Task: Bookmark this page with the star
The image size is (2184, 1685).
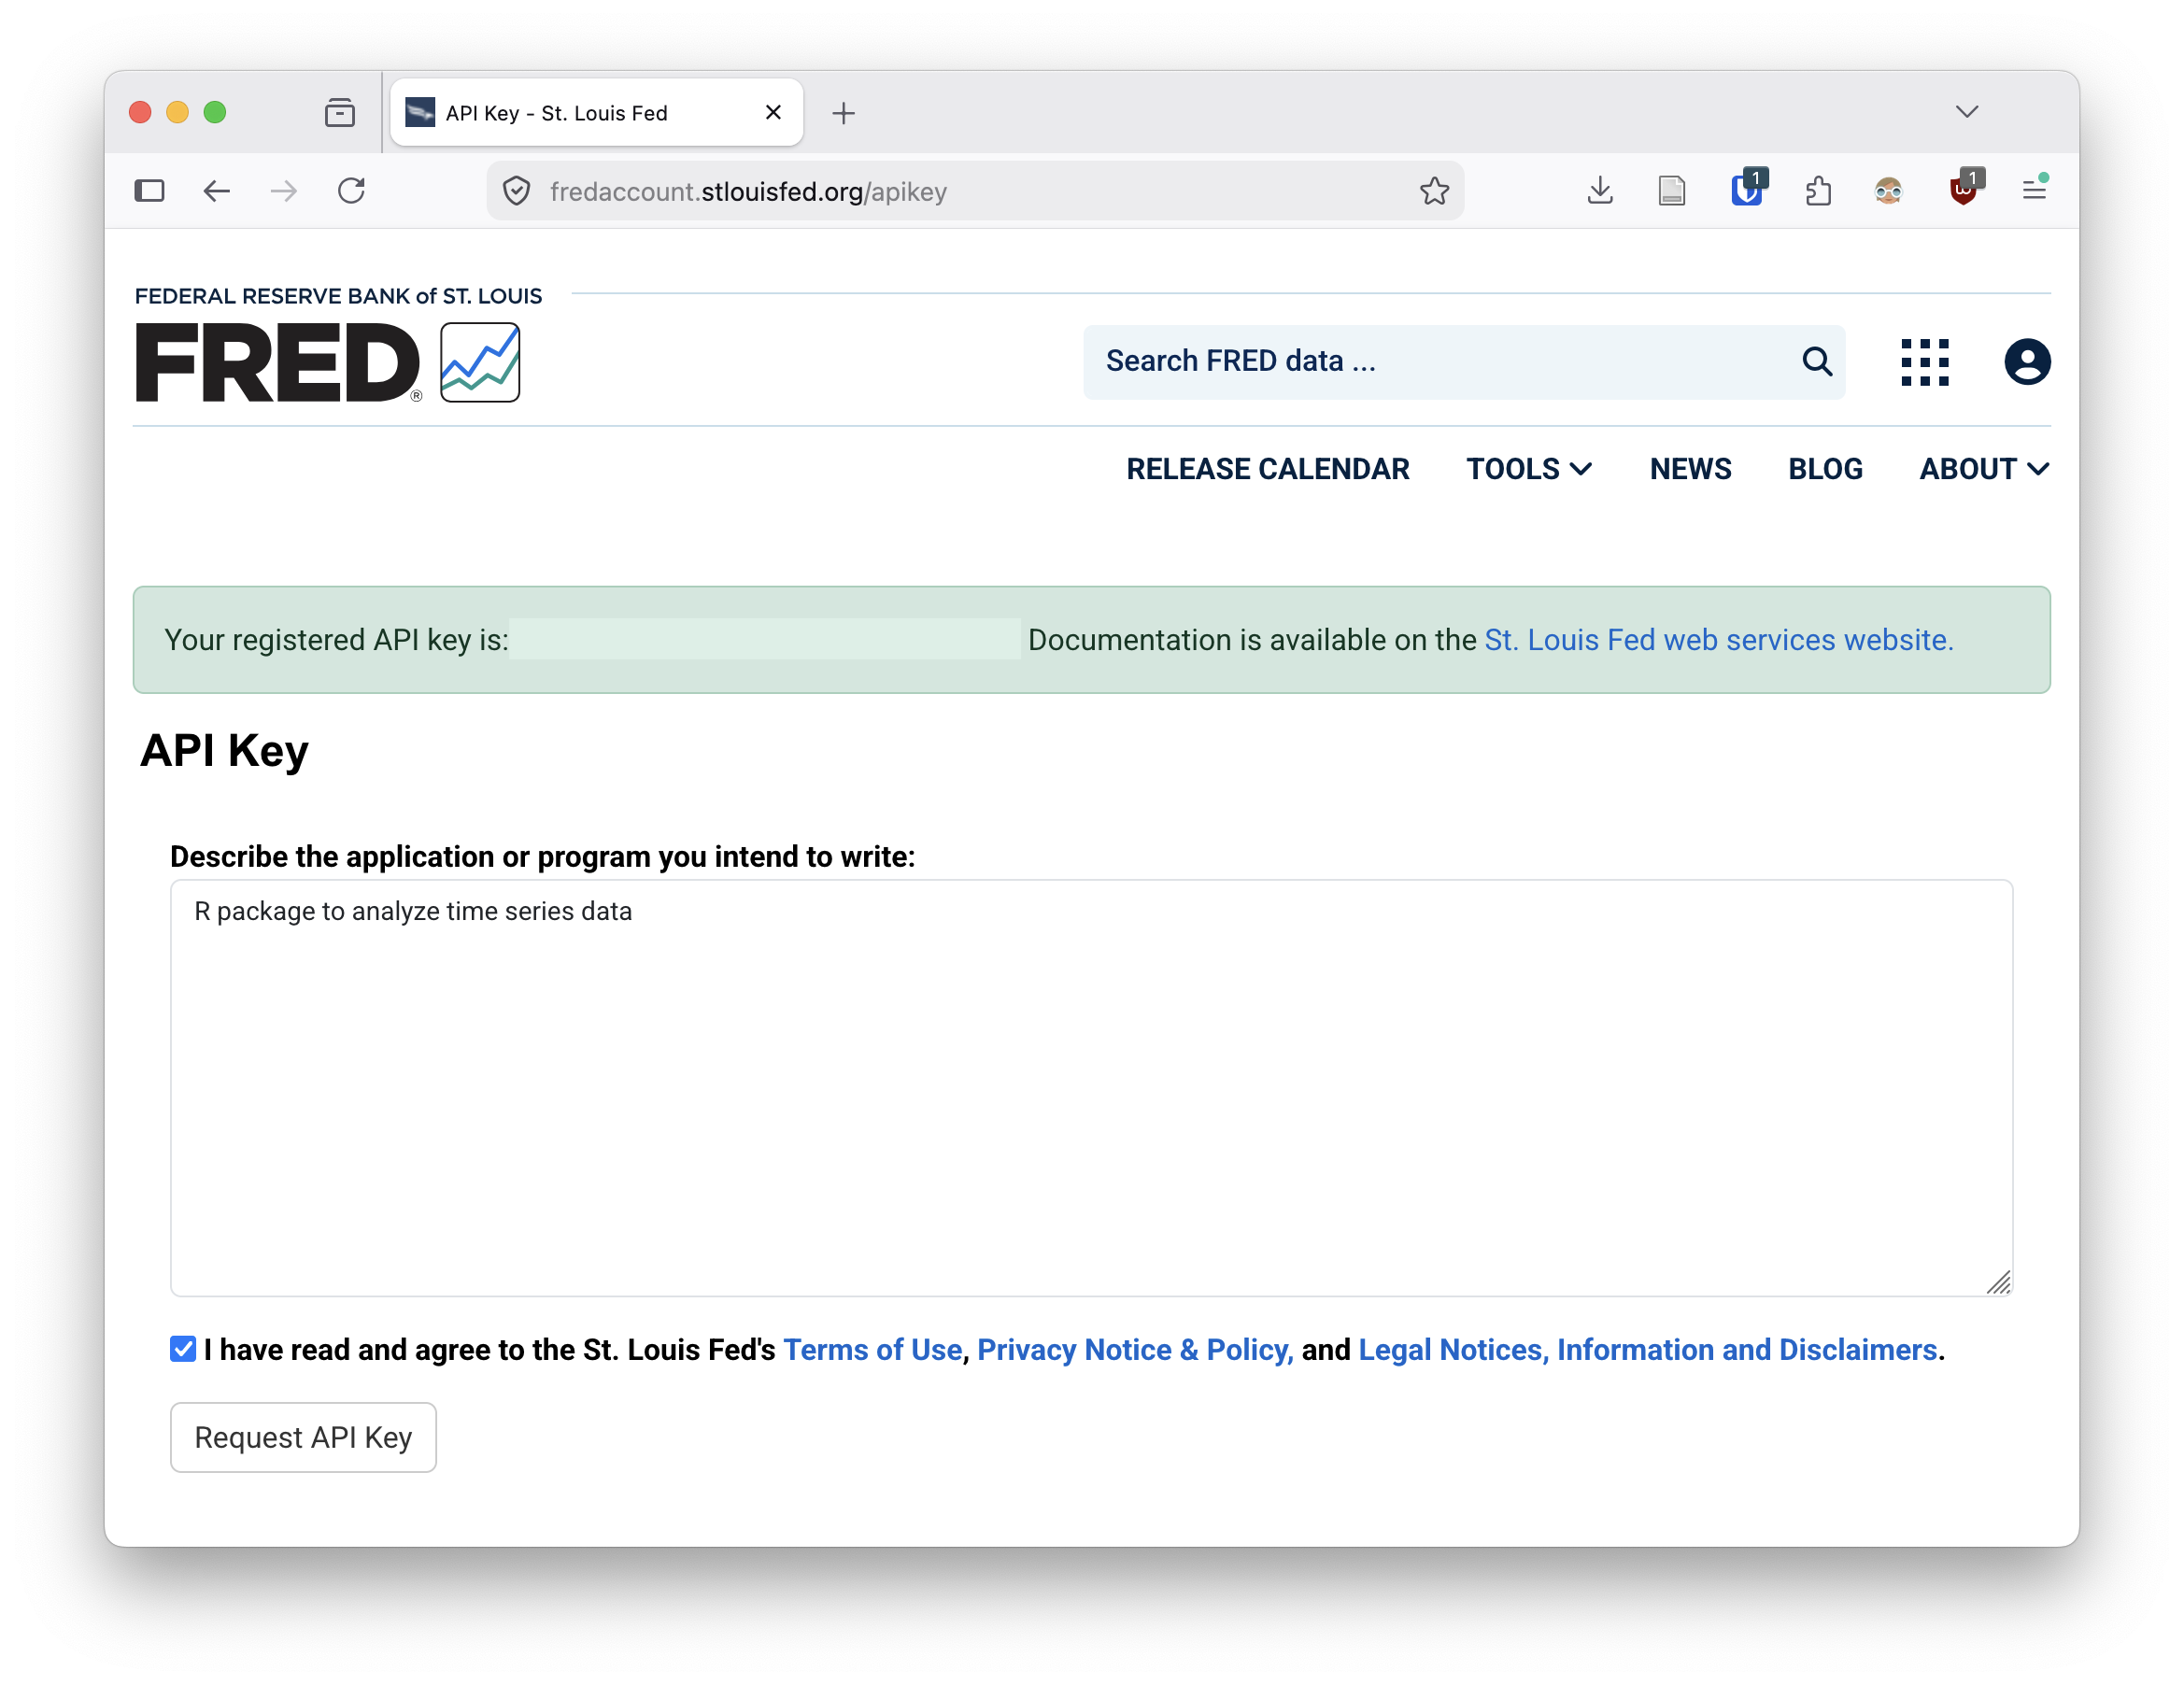Action: (1434, 190)
